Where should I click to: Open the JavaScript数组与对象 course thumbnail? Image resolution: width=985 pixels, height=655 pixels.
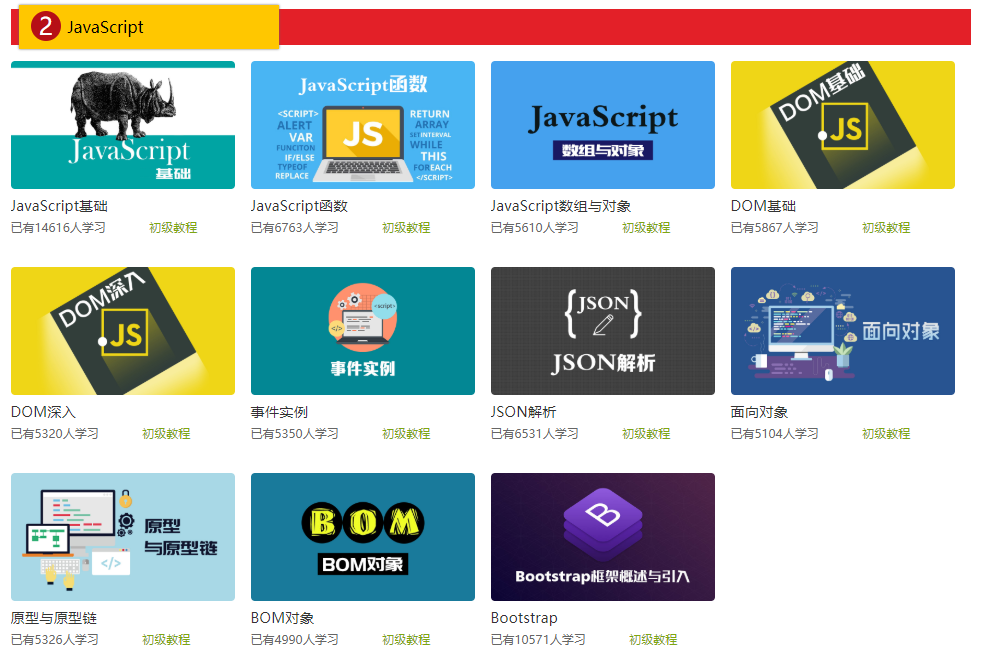pyautogui.click(x=603, y=125)
